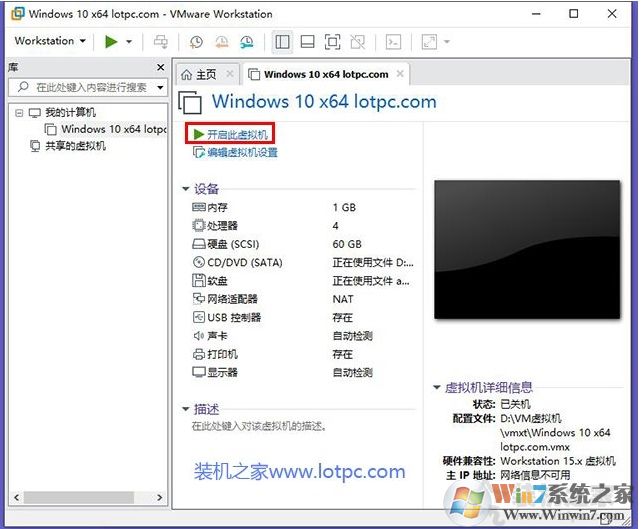The image size is (641, 529).
Task: Enter full screen mode icon
Action: click(x=332, y=41)
